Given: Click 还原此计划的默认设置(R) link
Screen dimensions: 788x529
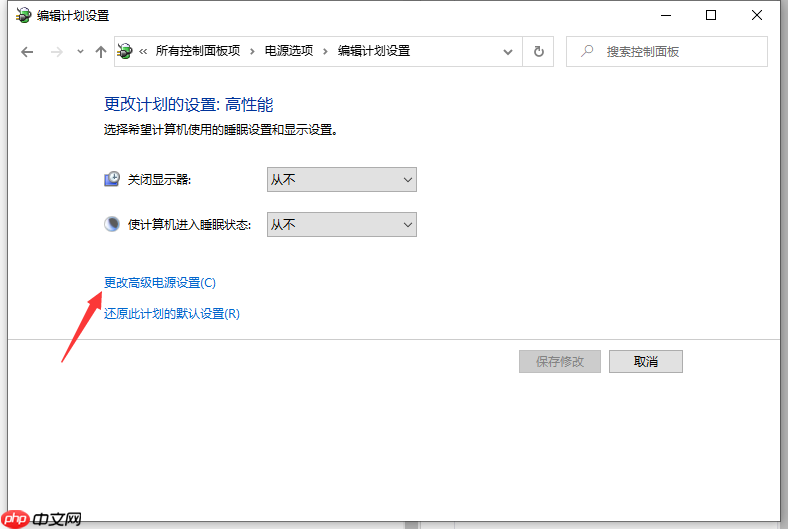Looking at the screenshot, I should pos(172,314).
